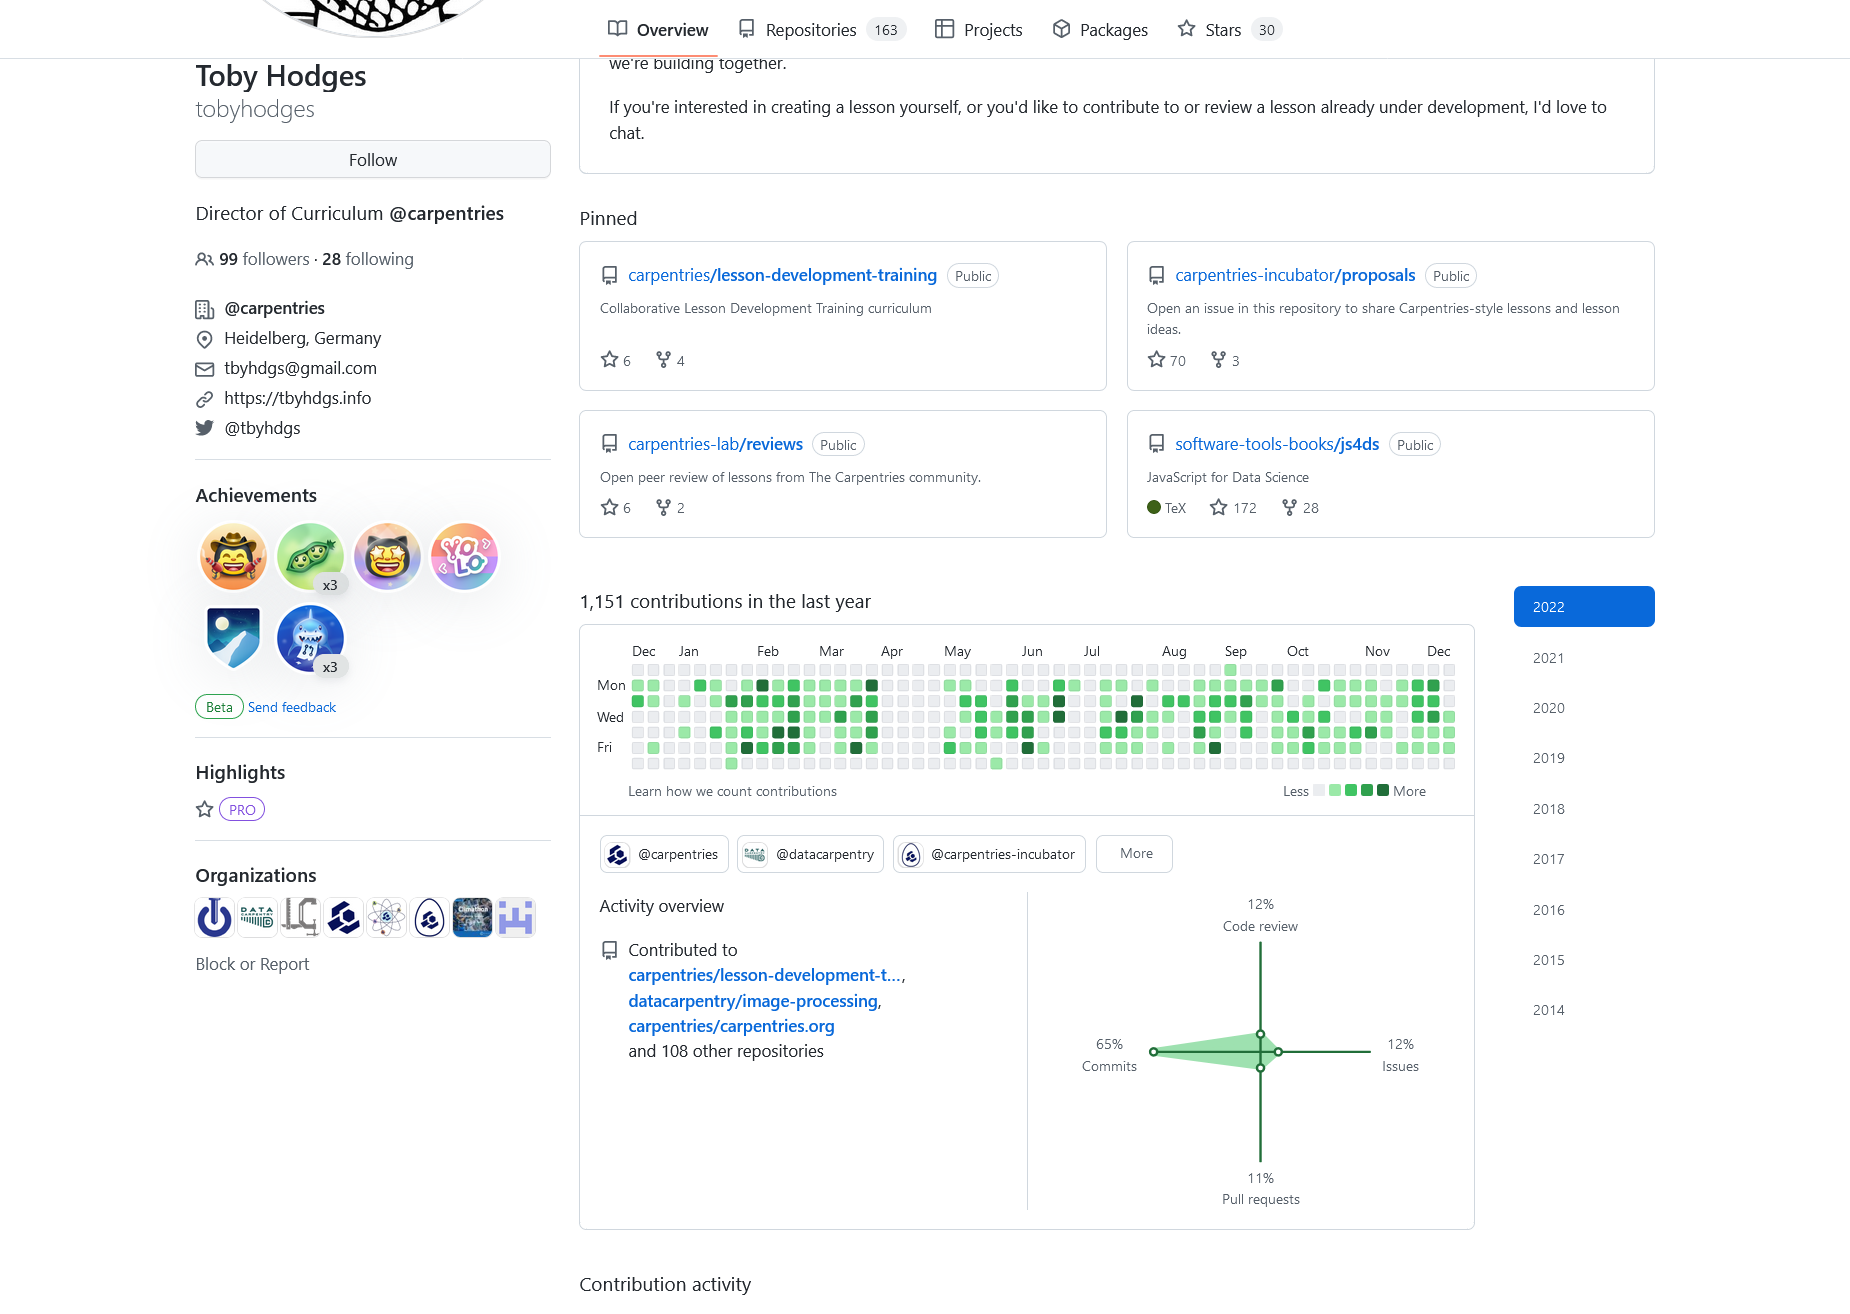
Task: Open datacarpentry/image-processing contributed repo link
Action: coord(753,1001)
